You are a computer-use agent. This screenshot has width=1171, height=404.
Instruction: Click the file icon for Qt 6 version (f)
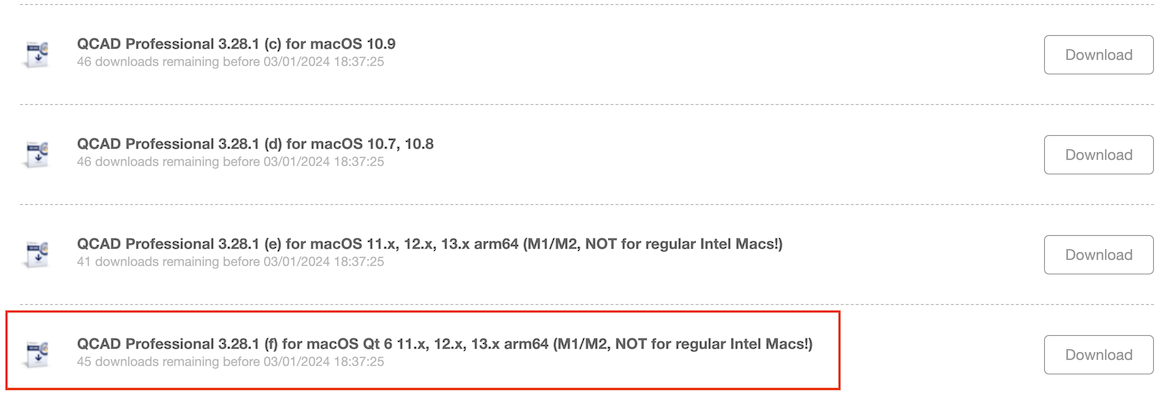coord(37,354)
